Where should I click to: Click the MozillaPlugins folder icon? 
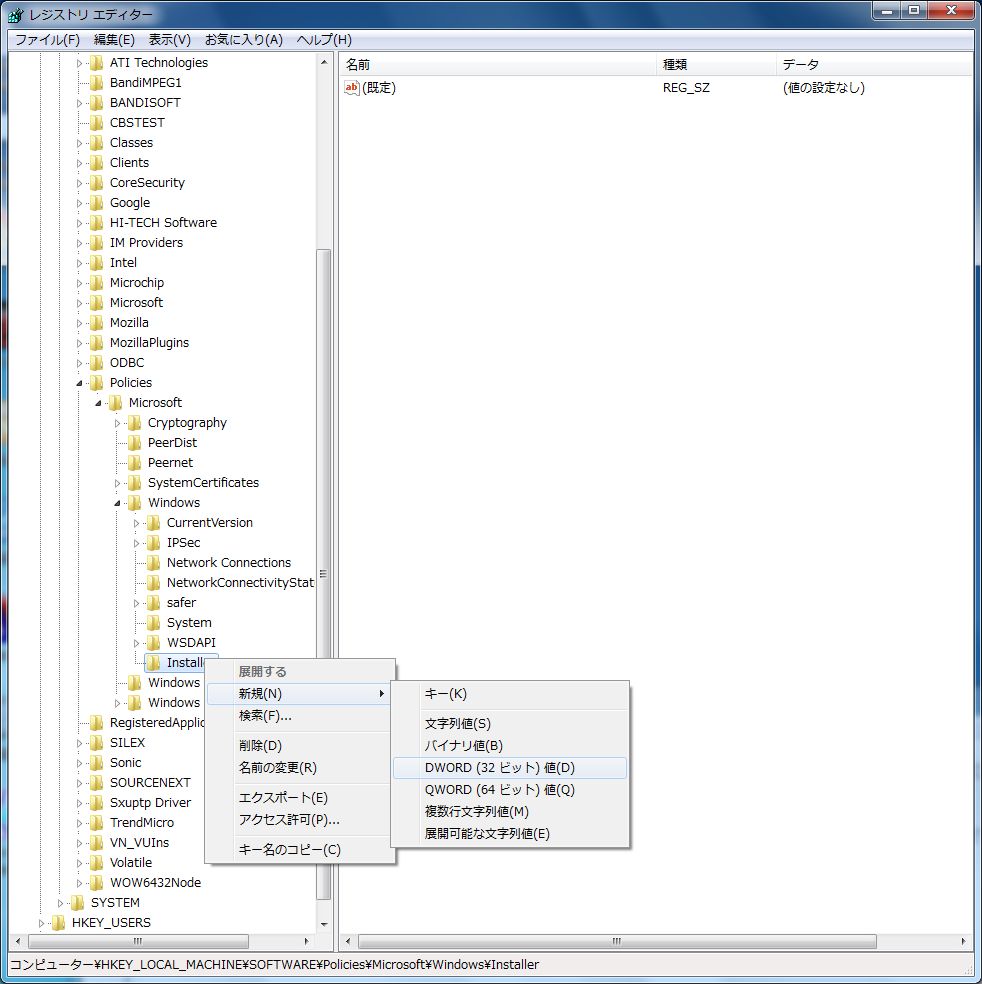click(x=97, y=343)
